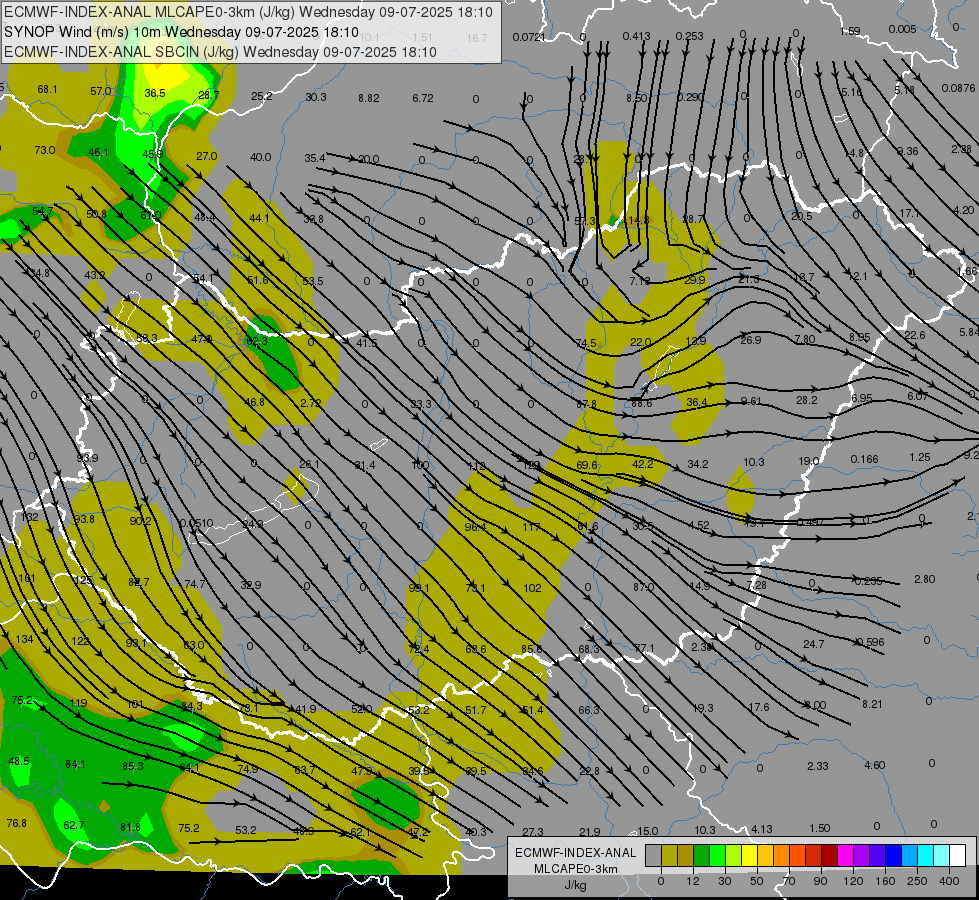Click the map value 69.6
The width and height of the screenshot is (979, 900).
[587, 465]
